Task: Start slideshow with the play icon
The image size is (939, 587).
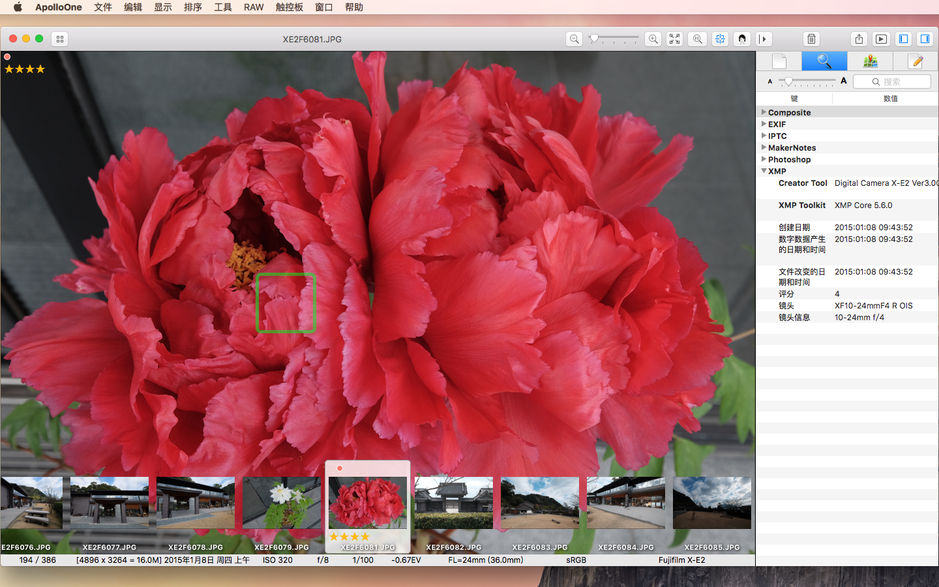Action: coord(881,39)
